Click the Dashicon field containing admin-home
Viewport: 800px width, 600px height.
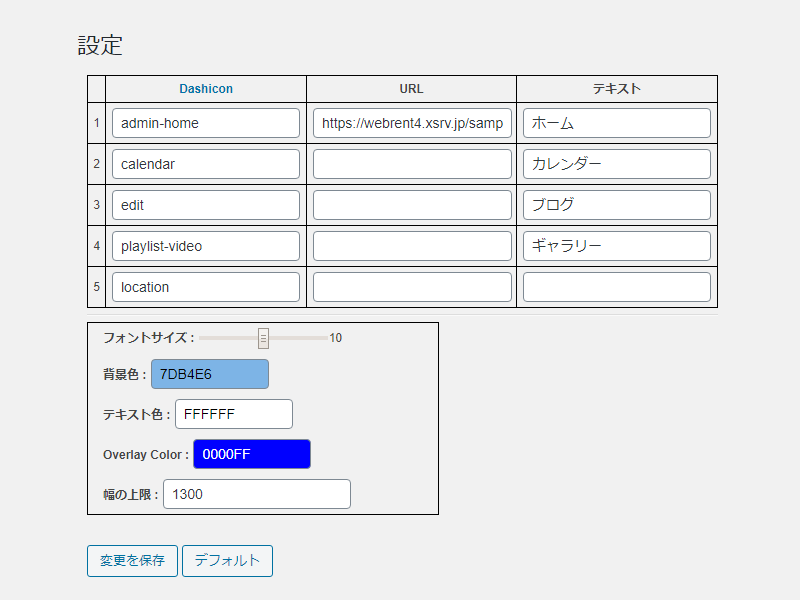[x=206, y=123]
